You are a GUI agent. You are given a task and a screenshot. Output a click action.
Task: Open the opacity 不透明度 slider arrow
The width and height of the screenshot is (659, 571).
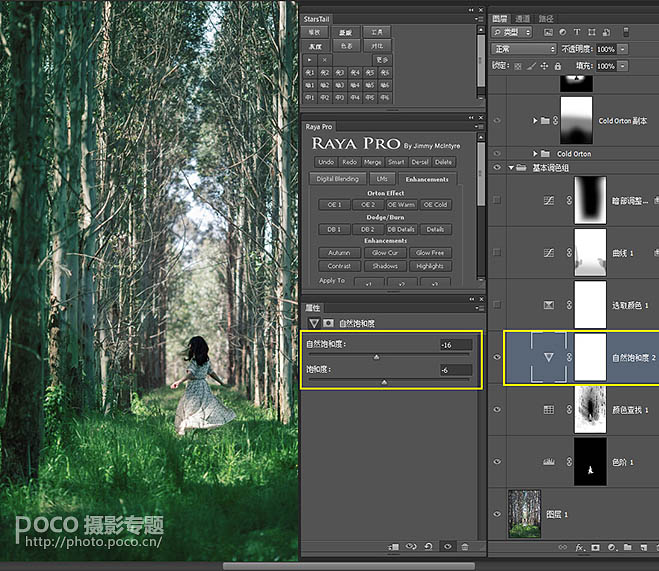point(623,49)
